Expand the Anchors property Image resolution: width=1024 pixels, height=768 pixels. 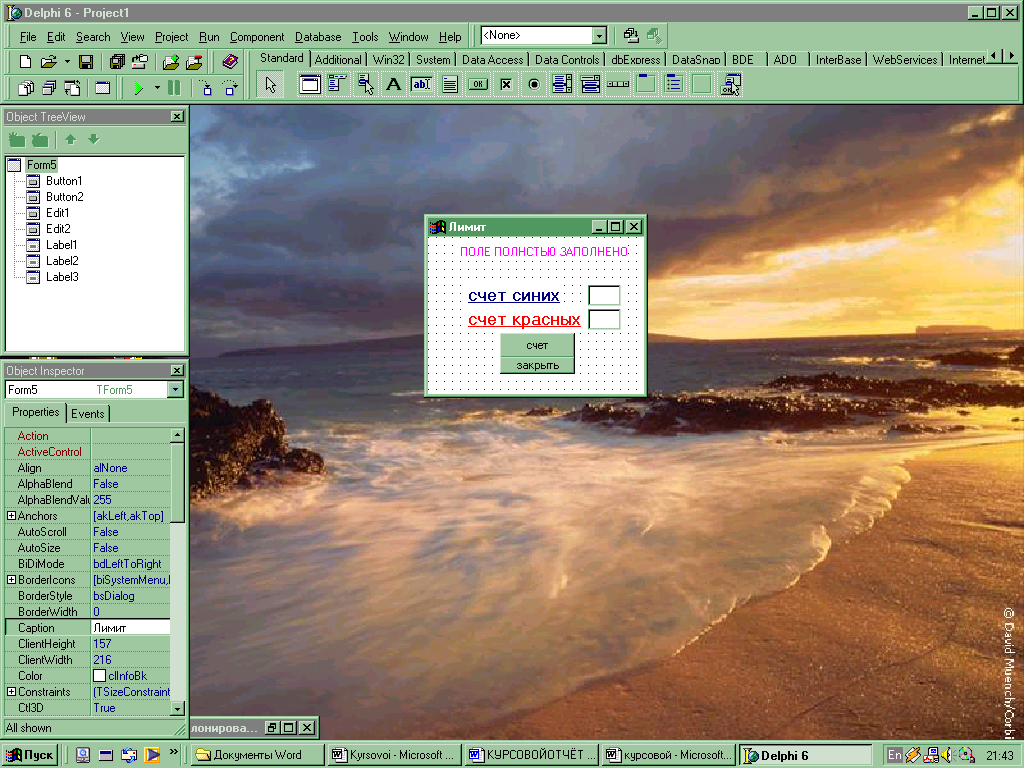[x=11, y=516]
